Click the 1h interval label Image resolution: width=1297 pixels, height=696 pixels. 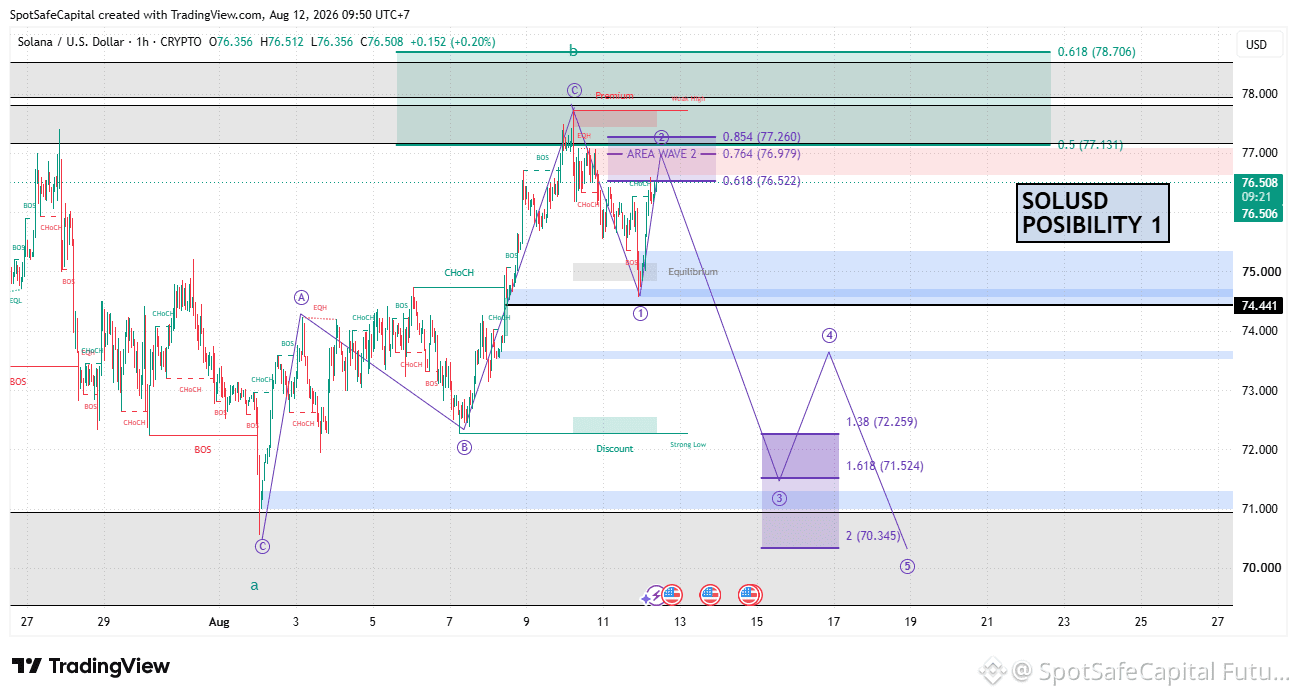pos(143,42)
